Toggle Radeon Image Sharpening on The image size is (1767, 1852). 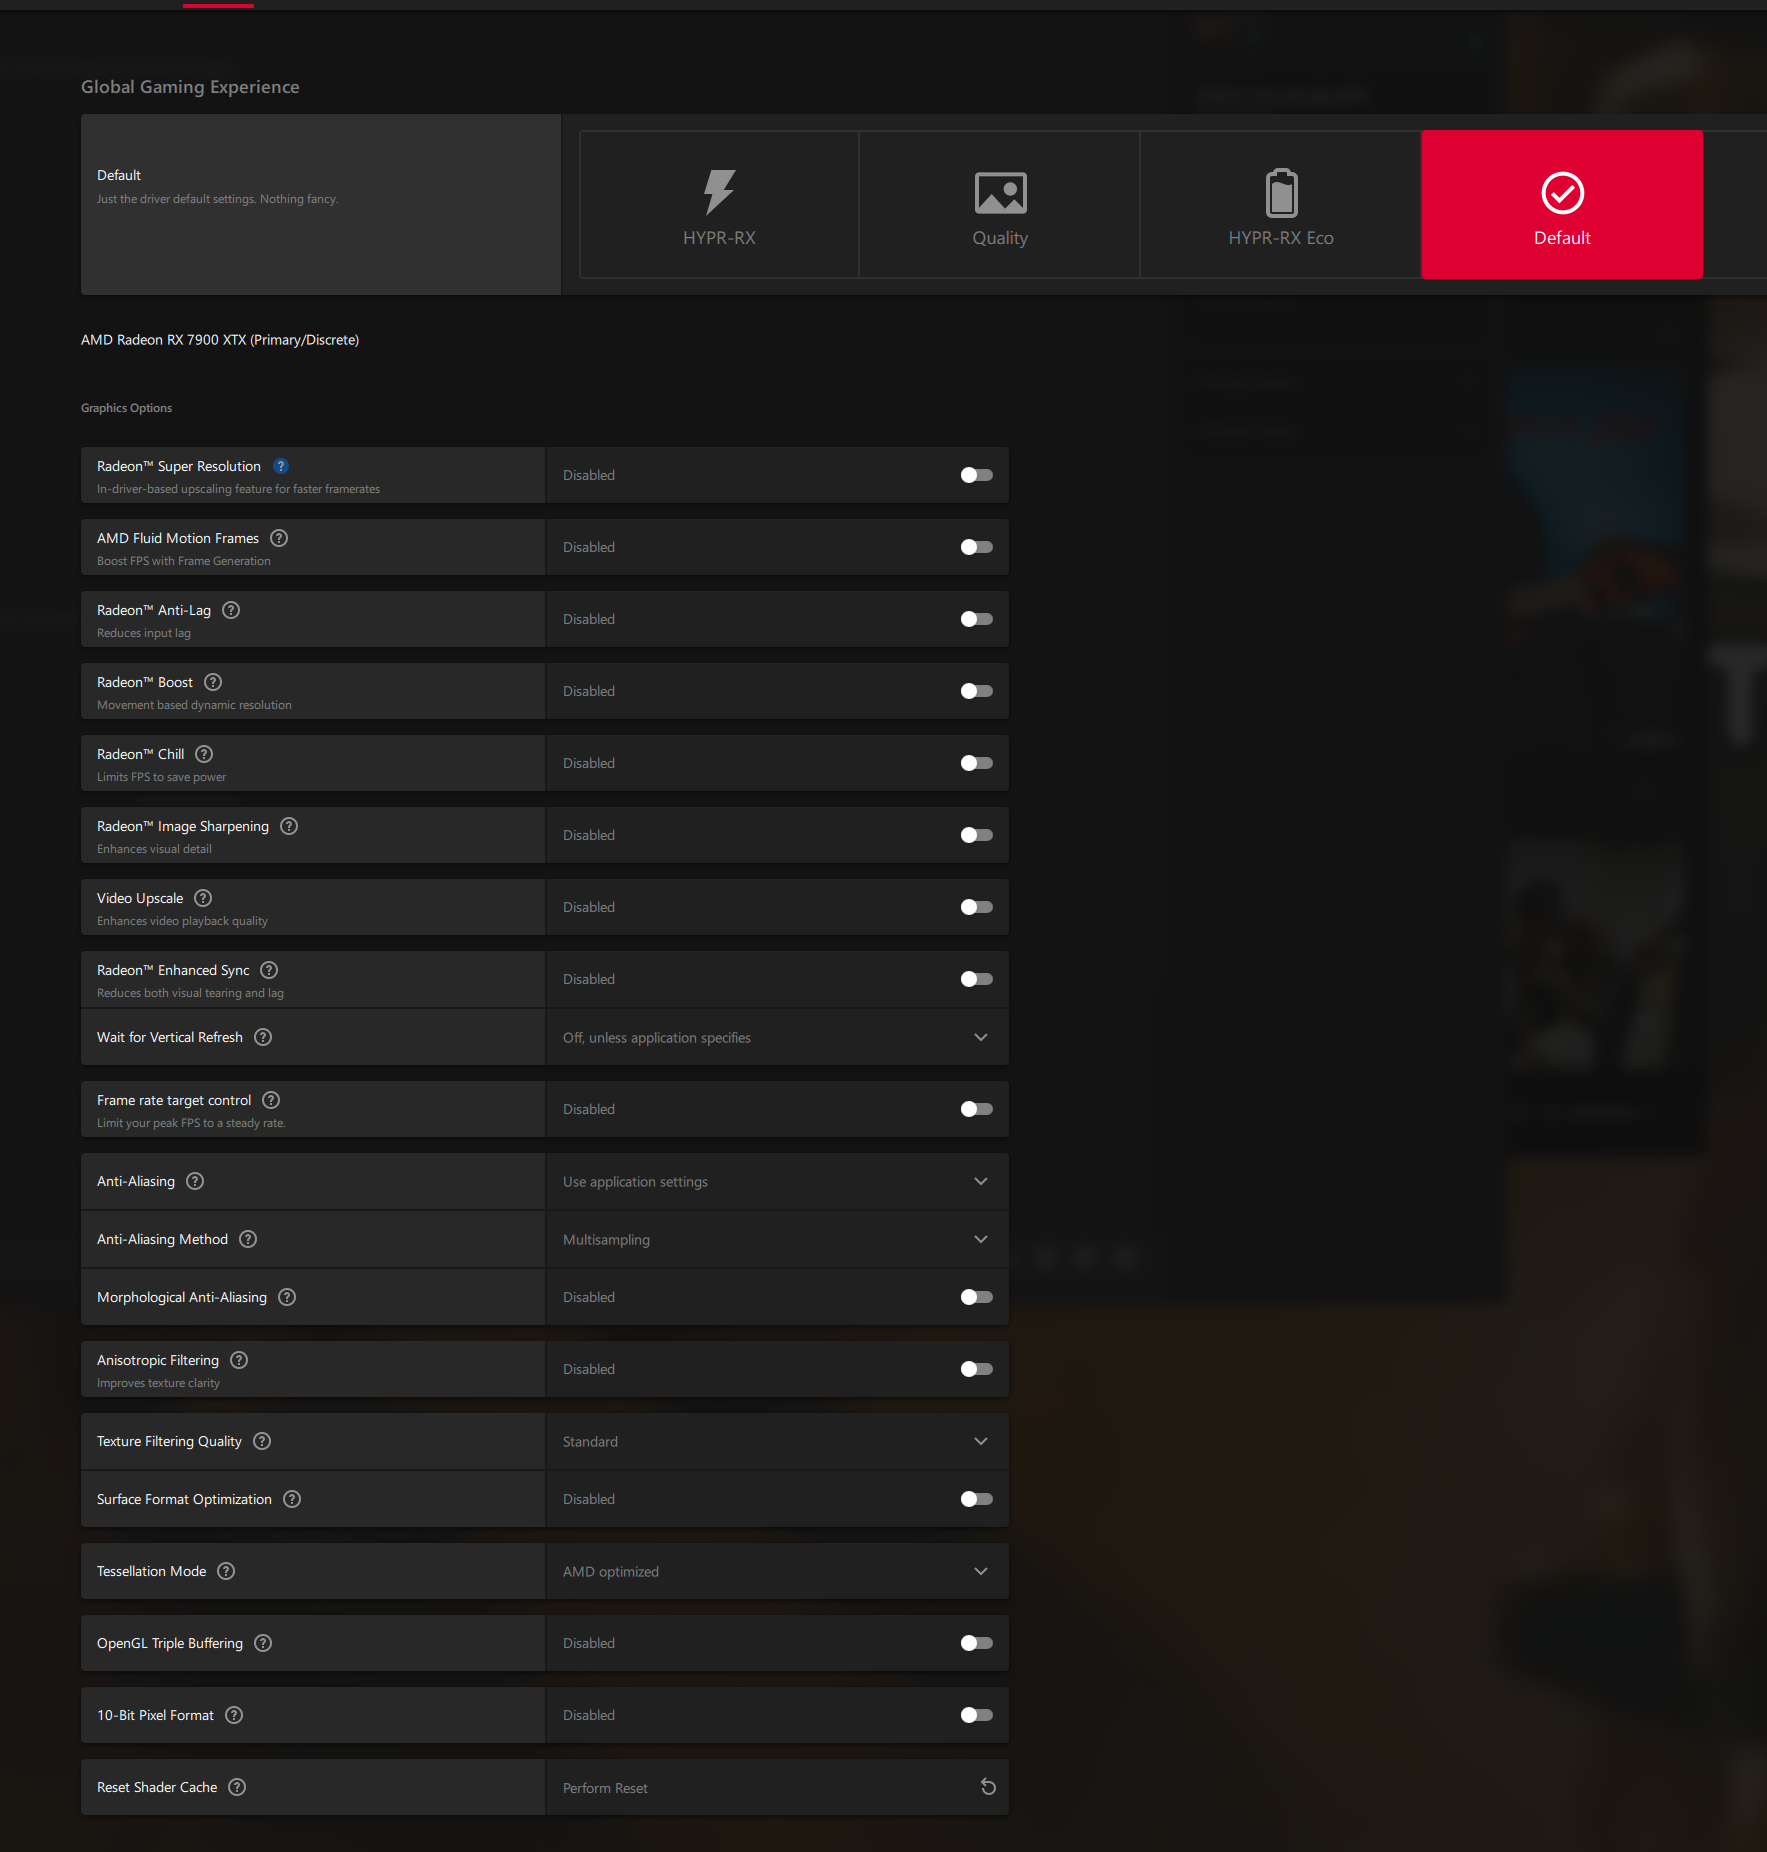click(x=976, y=835)
